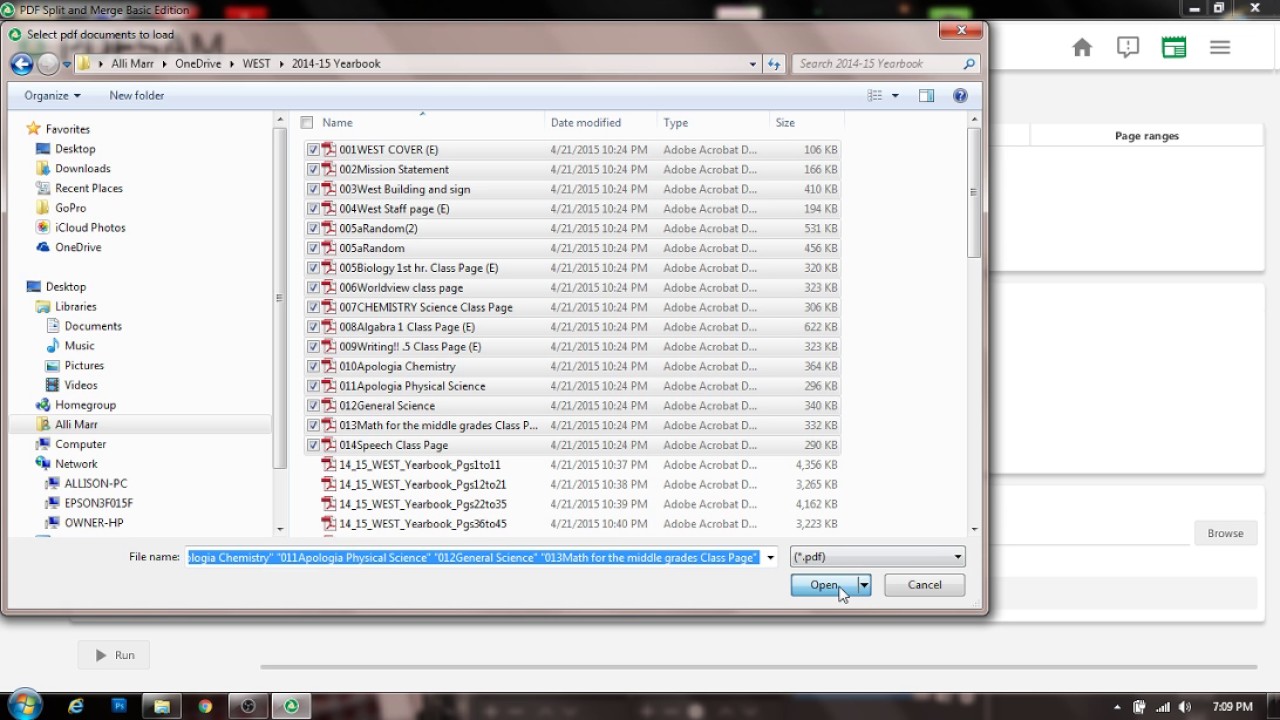This screenshot has width=1280, height=720.
Task: Show hidden system tray icons
Action: (x=1117, y=707)
